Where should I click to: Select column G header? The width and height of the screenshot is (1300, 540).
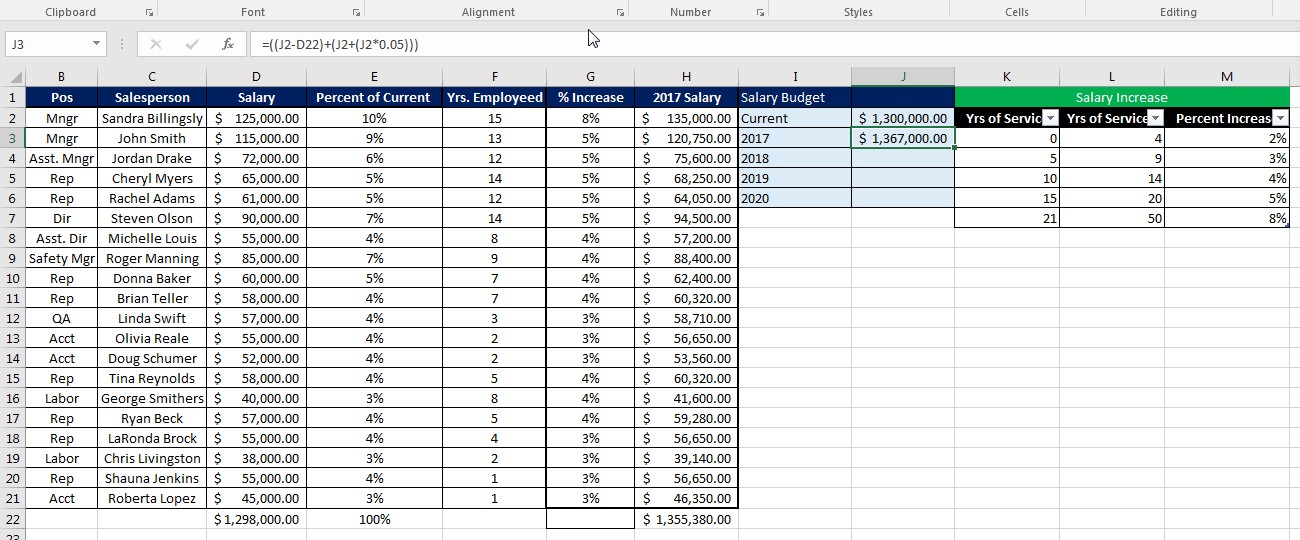point(590,77)
